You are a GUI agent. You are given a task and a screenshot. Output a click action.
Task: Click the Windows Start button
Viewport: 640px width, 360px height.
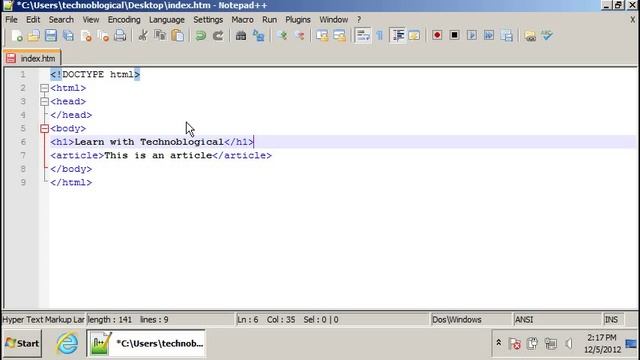click(22, 343)
